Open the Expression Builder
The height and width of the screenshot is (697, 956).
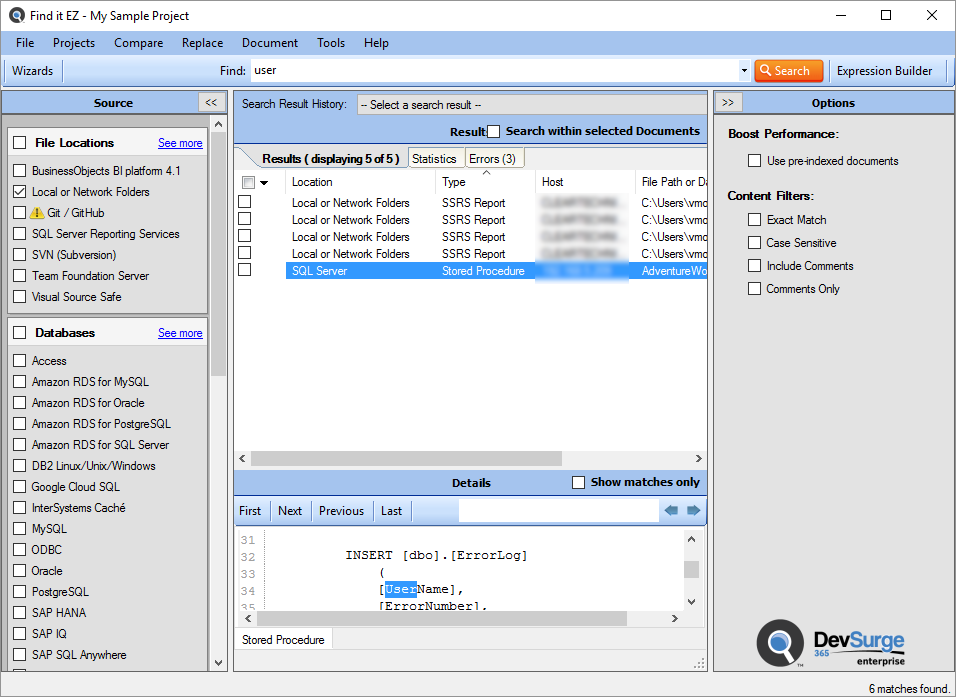pos(884,71)
